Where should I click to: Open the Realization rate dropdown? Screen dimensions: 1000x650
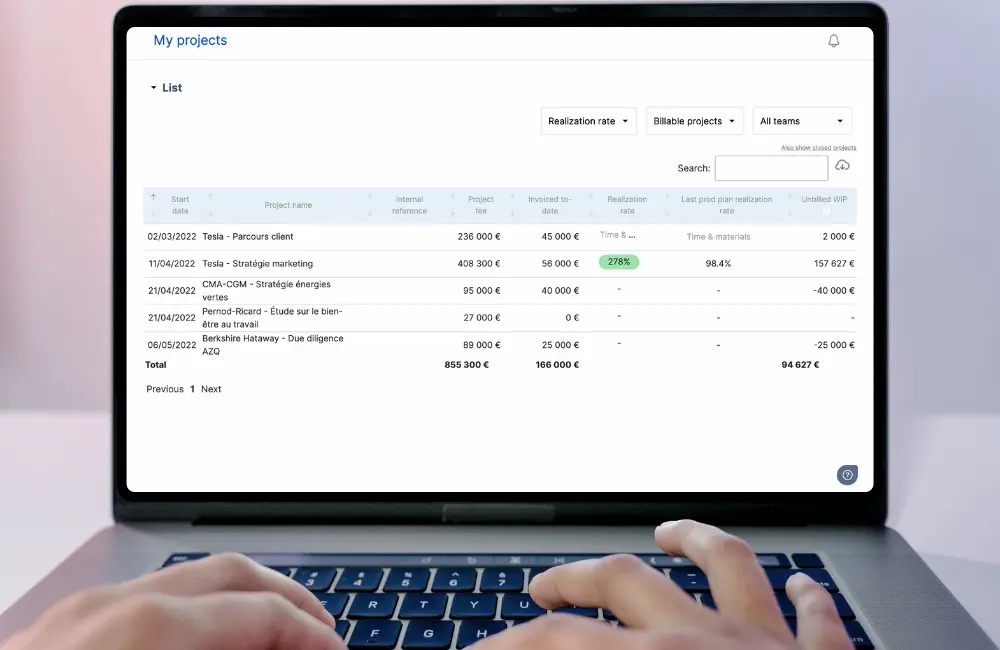(x=588, y=121)
